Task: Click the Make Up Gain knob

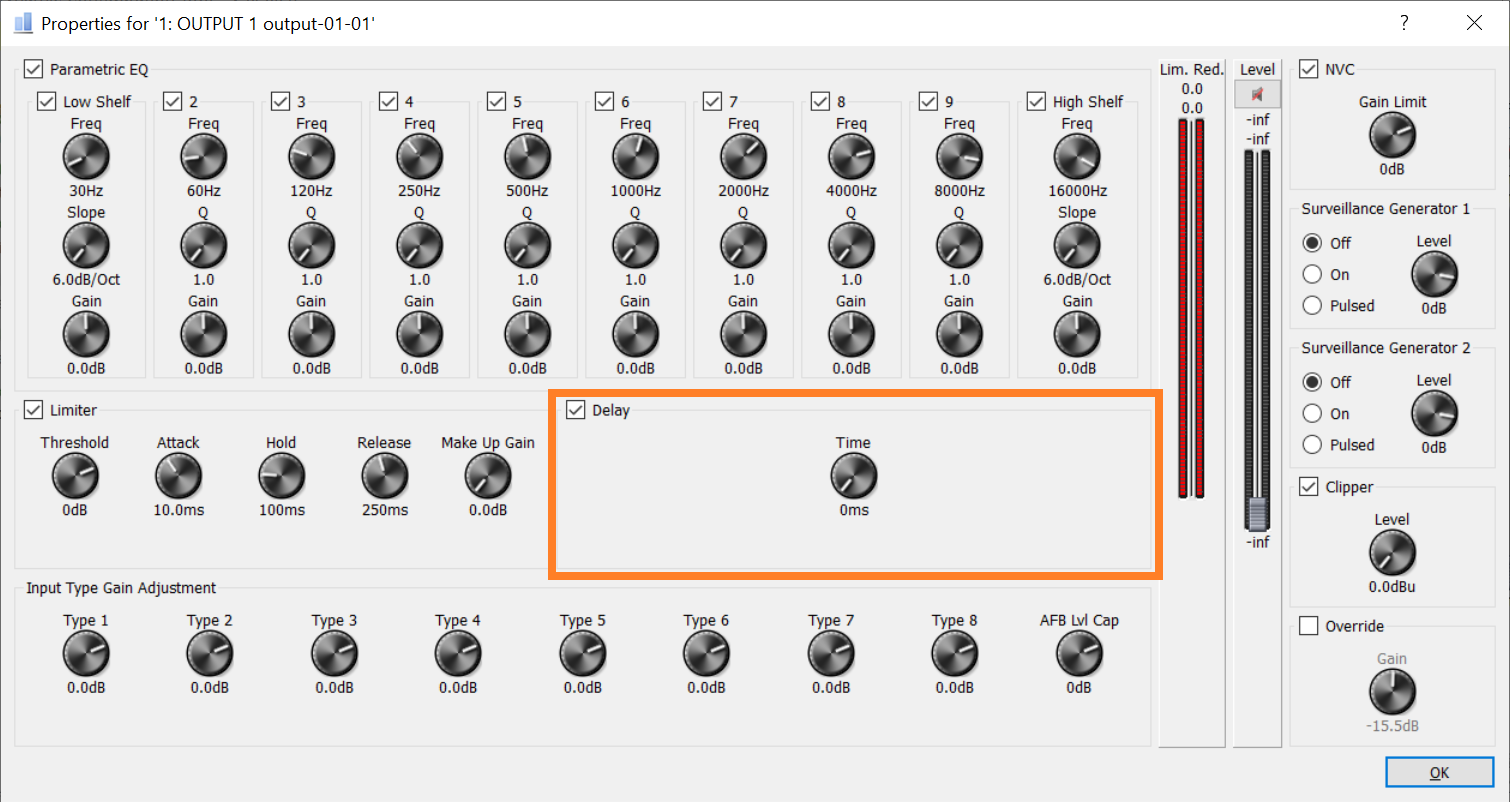Action: tap(488, 476)
